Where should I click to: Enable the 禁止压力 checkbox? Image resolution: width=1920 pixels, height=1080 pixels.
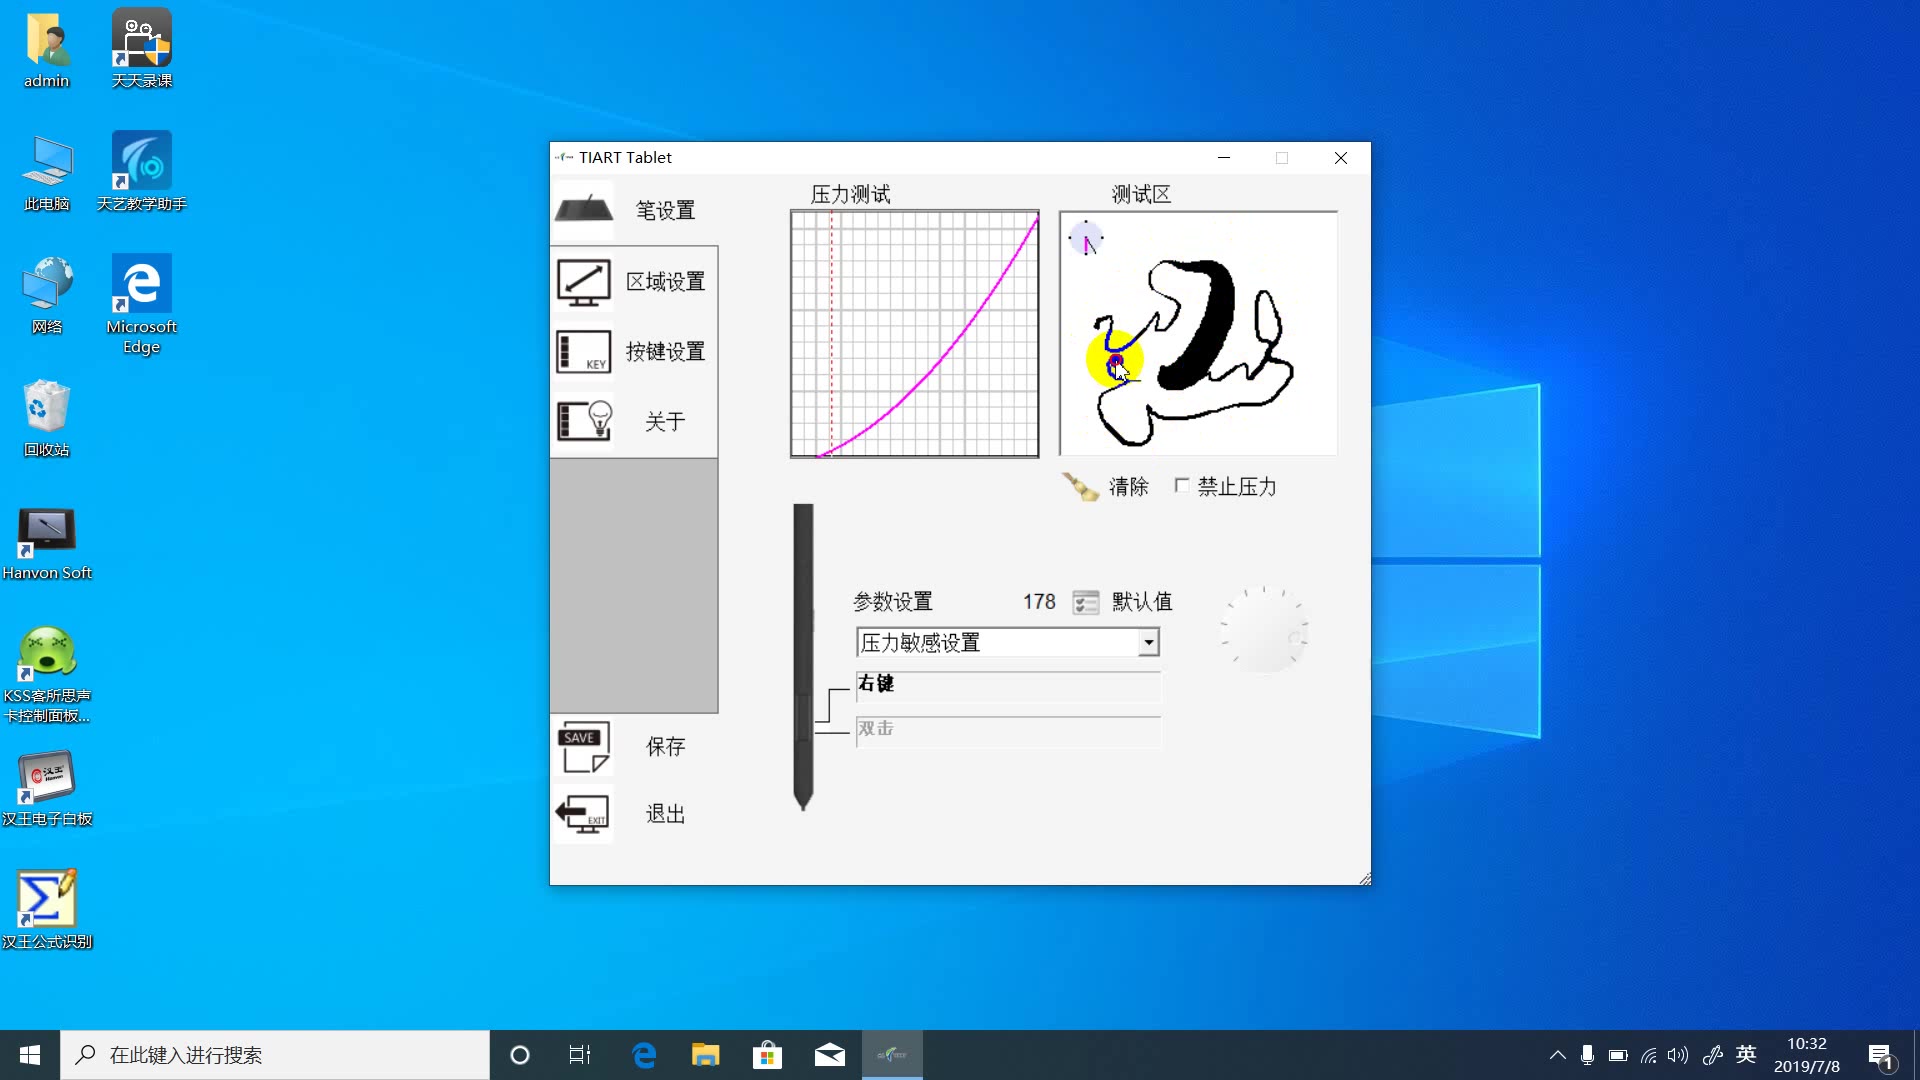pos(1182,486)
